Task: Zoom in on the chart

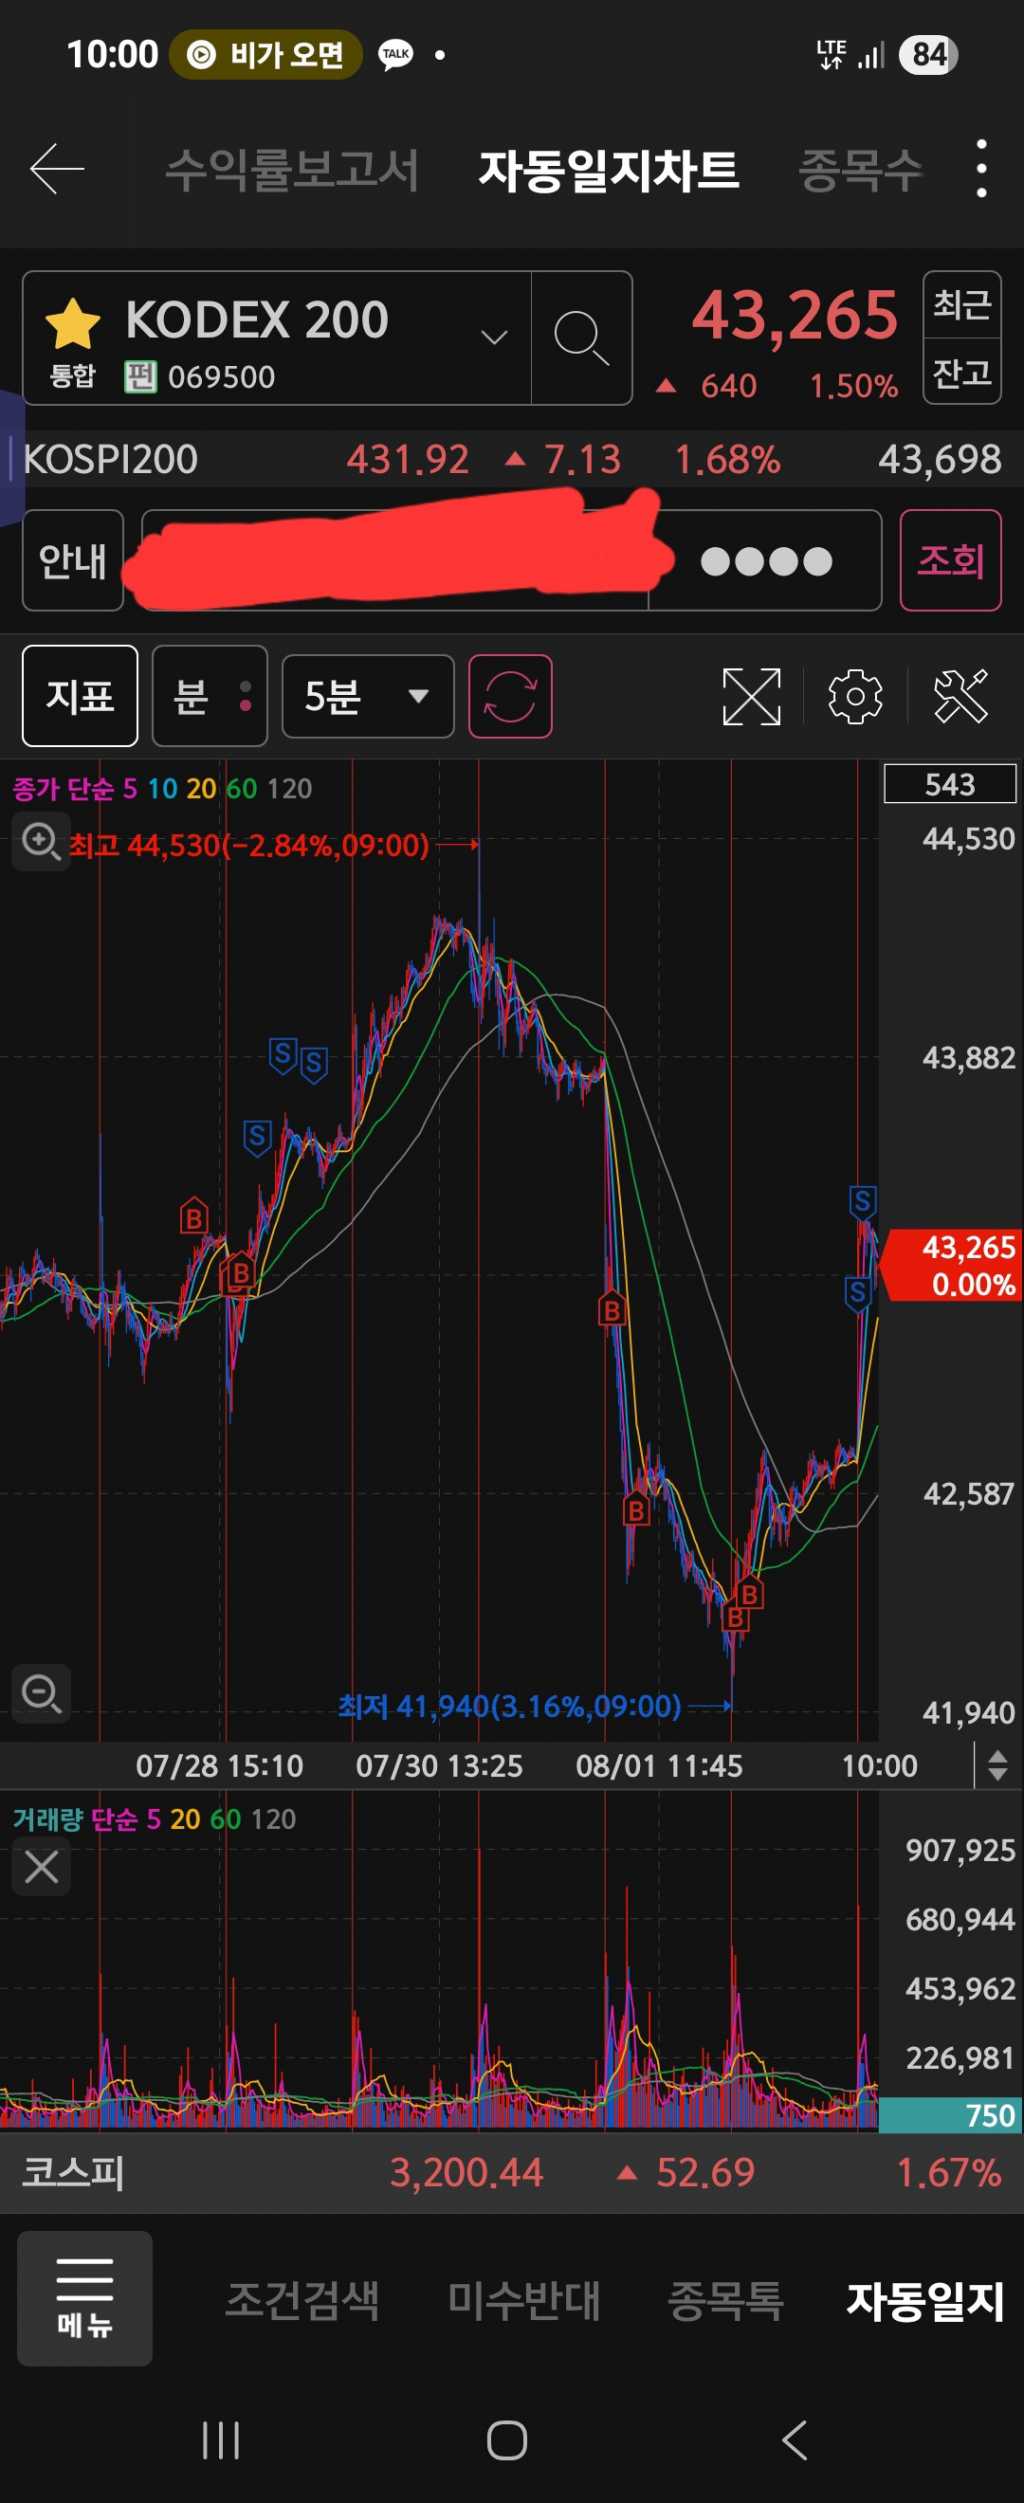Action: pyautogui.click(x=41, y=842)
